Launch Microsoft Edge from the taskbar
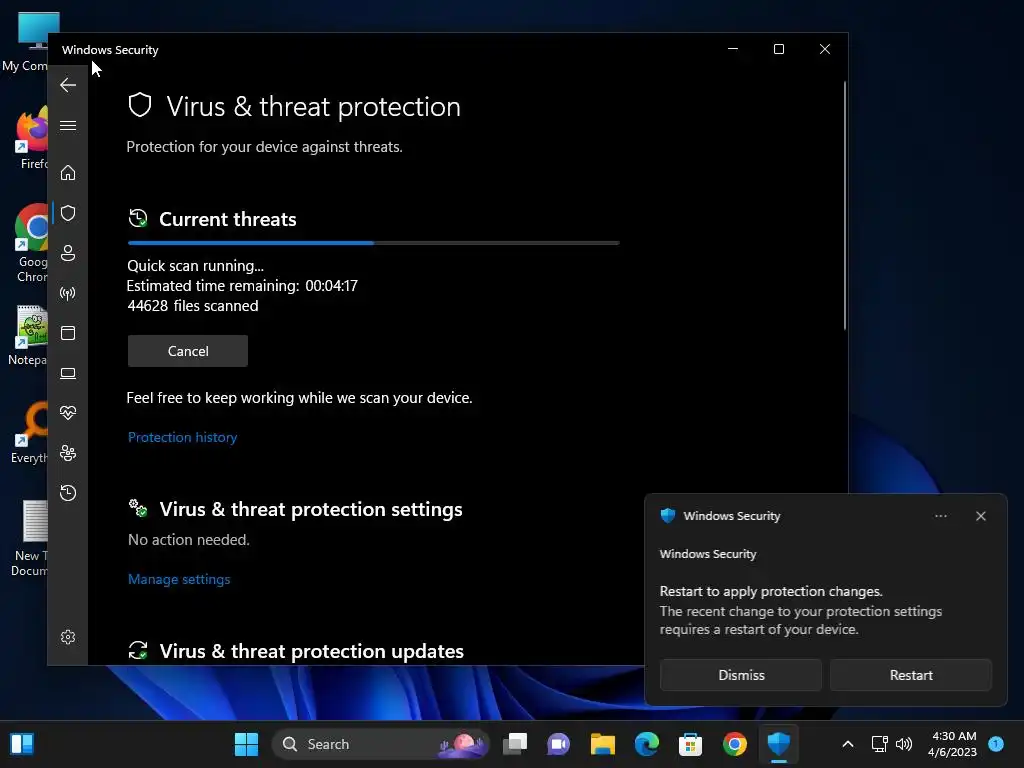The image size is (1024, 768). [647, 744]
